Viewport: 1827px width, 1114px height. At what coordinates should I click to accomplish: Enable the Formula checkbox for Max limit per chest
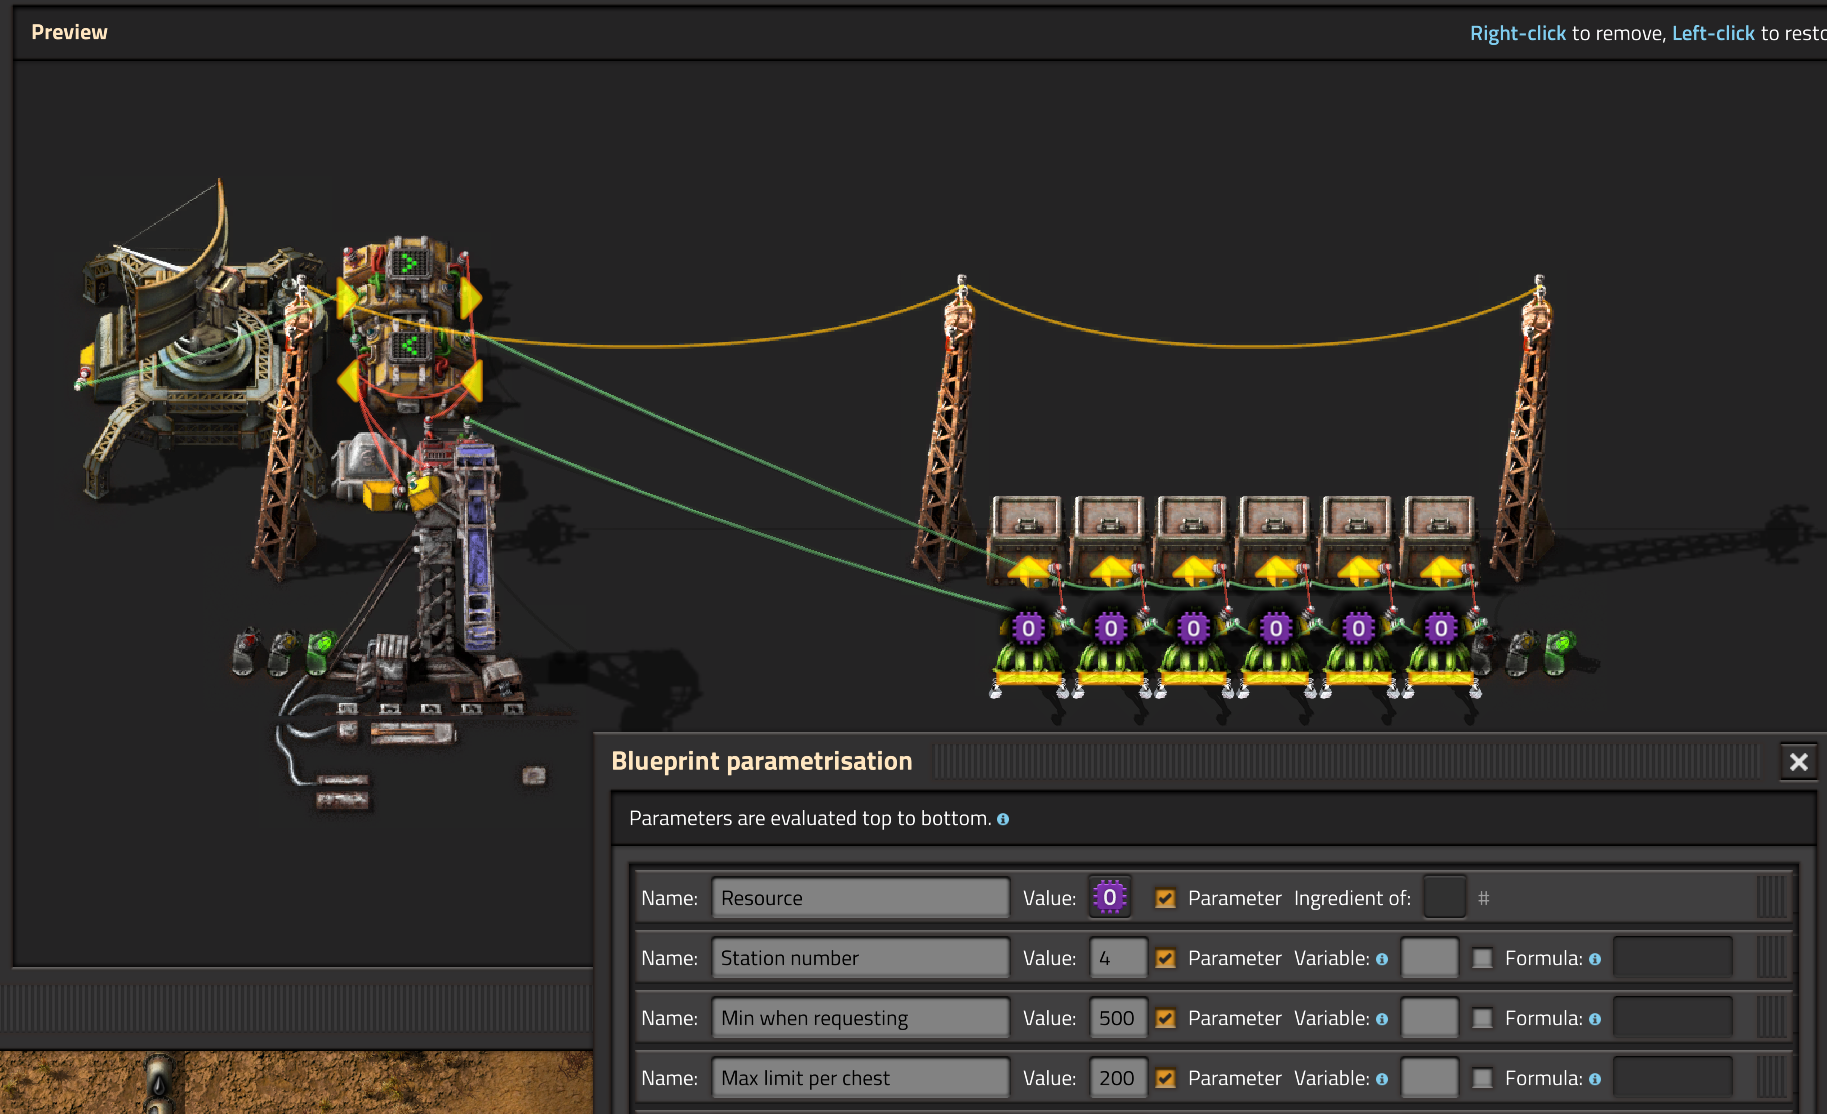point(1483,1078)
